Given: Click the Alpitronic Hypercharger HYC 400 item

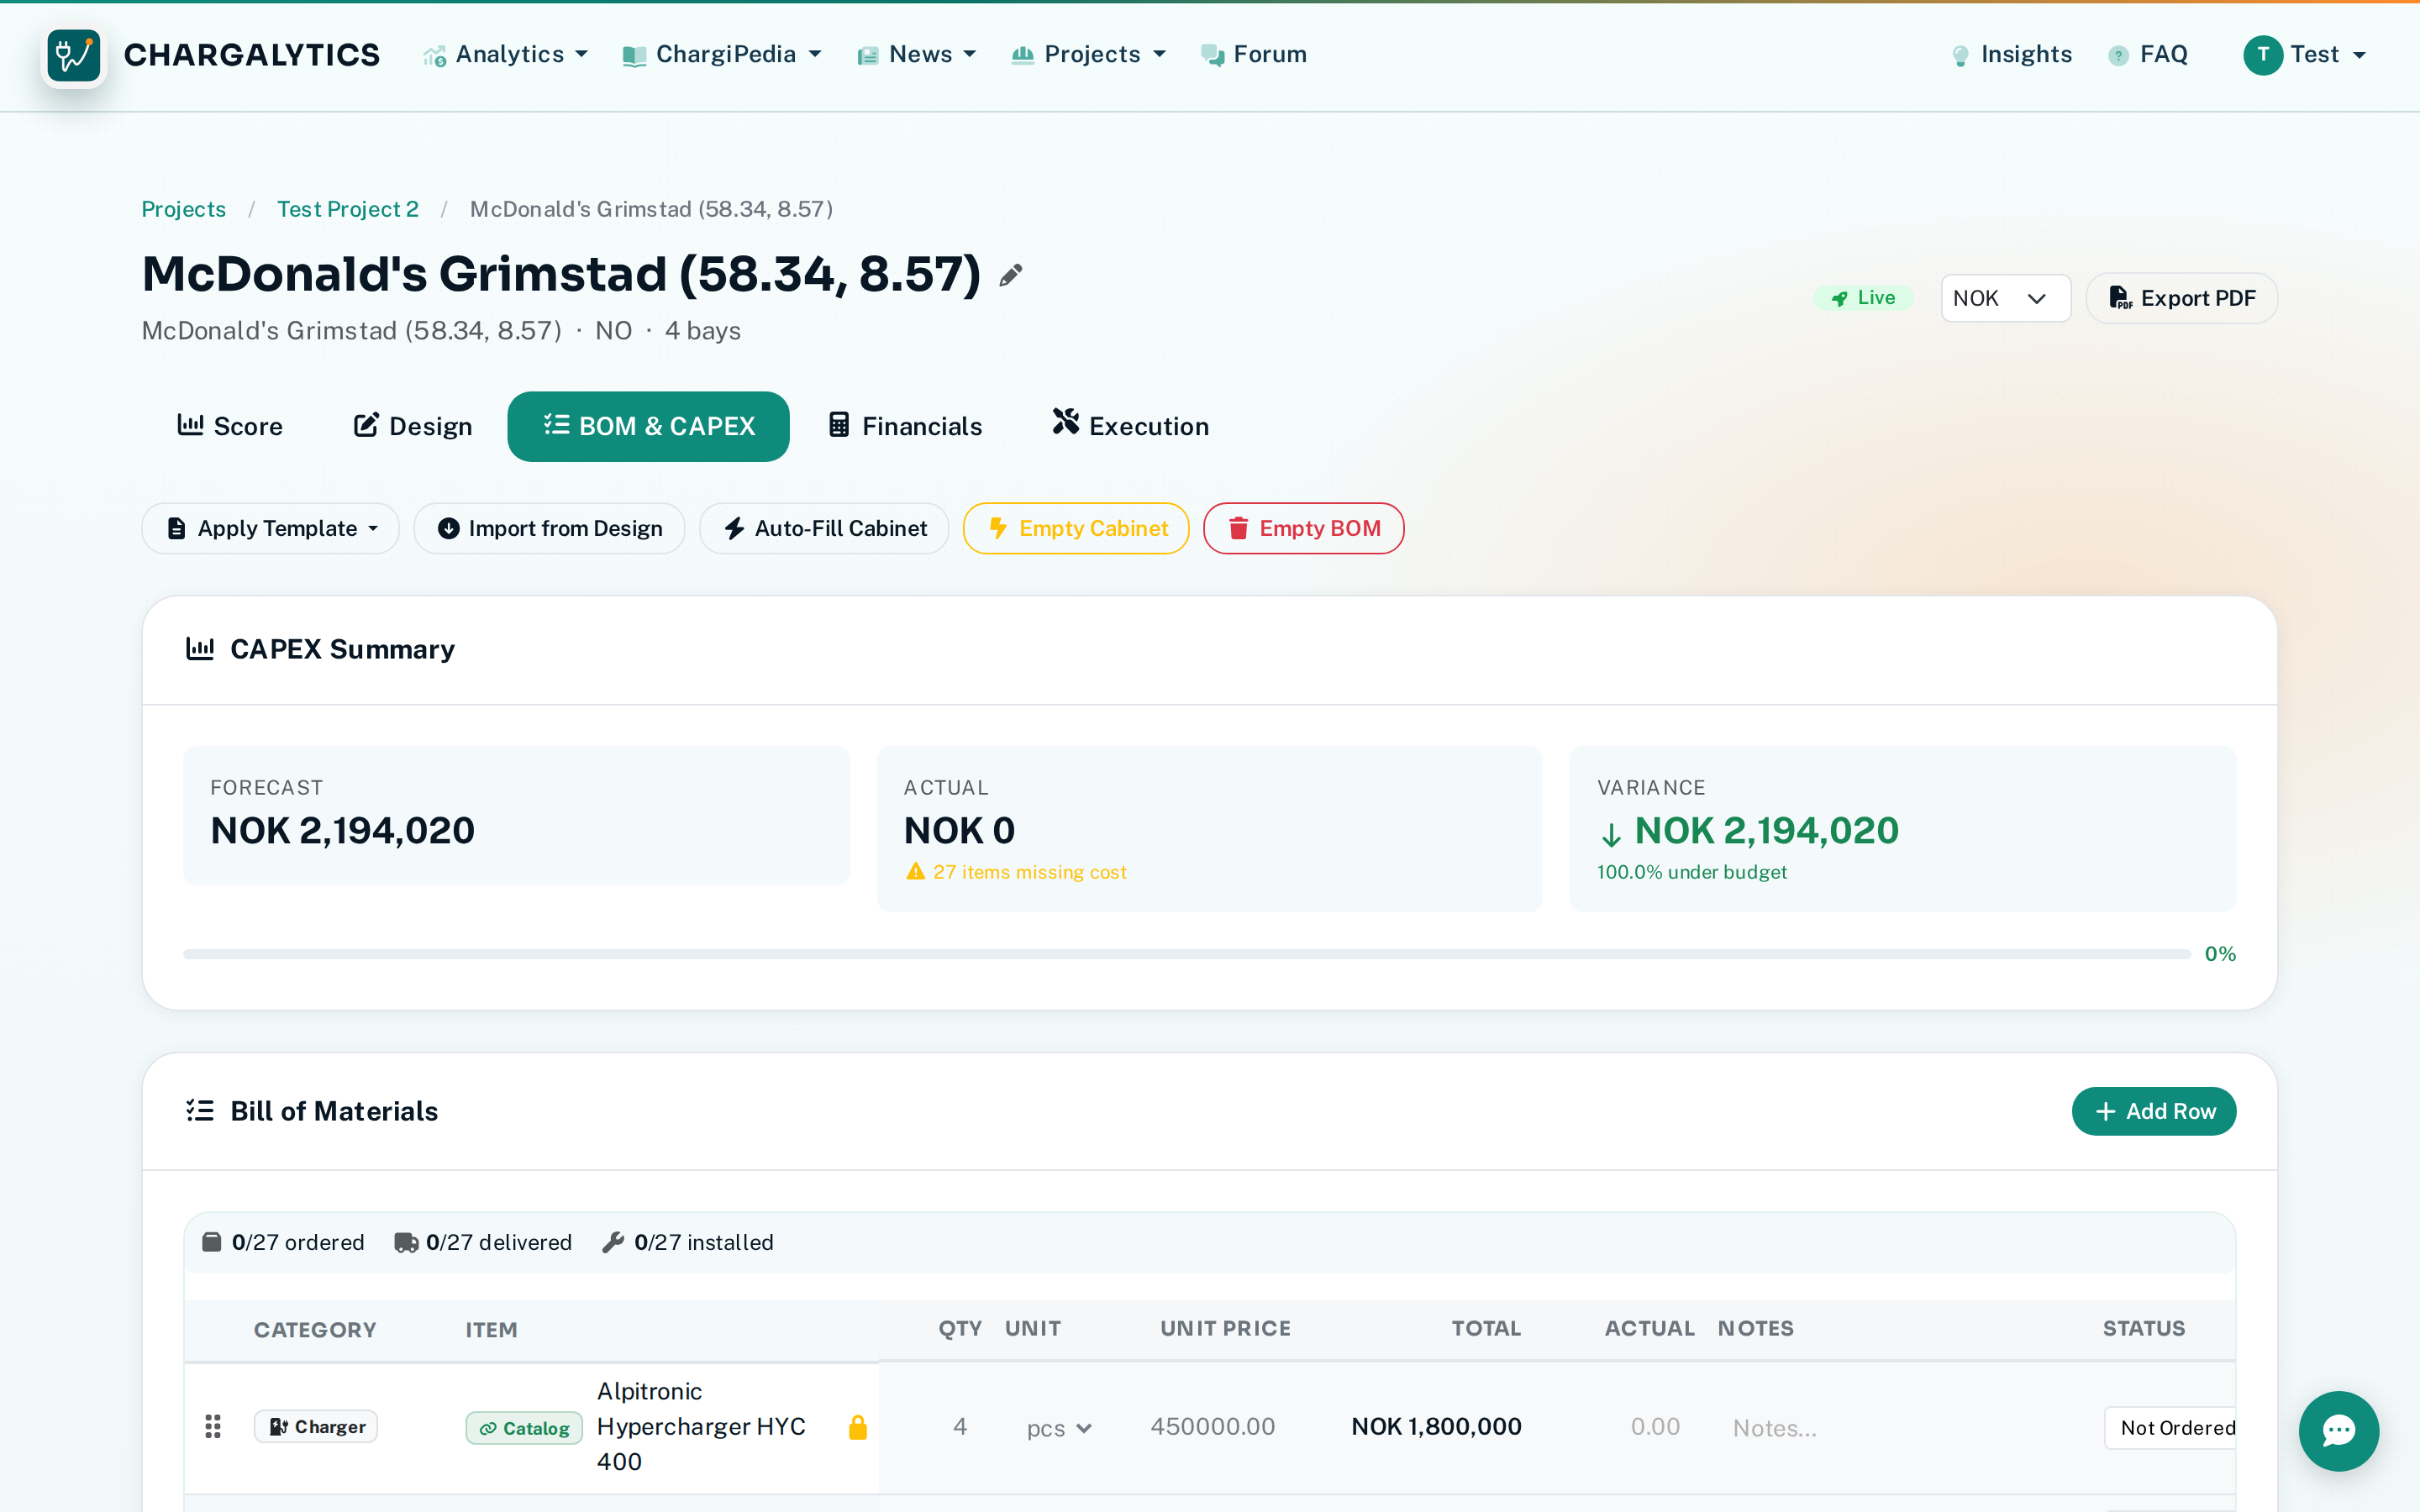Looking at the screenshot, I should pyautogui.click(x=701, y=1427).
